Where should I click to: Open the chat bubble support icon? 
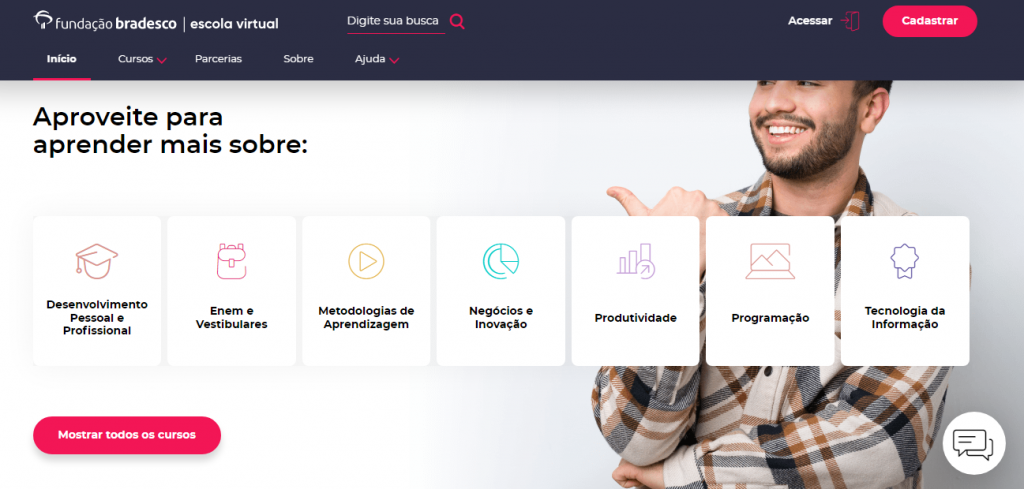[973, 444]
